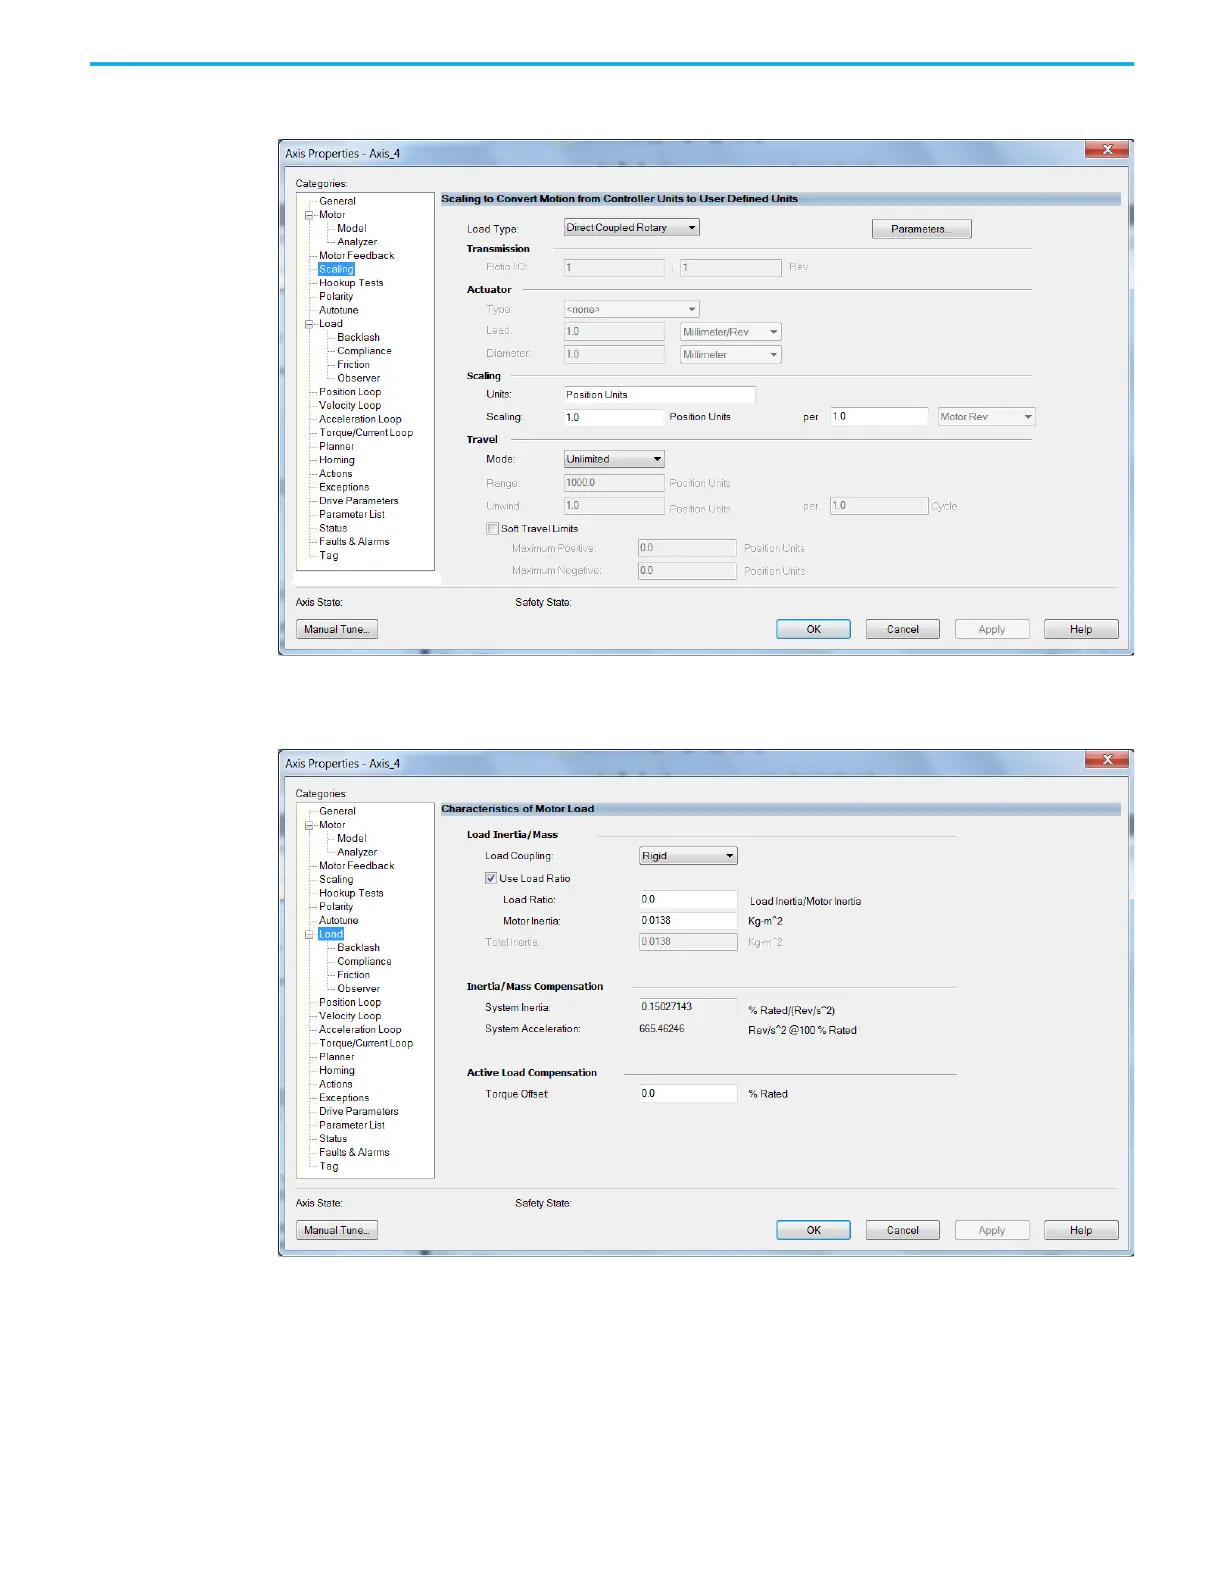Click OK in the Scaling dialog

pos(813,629)
